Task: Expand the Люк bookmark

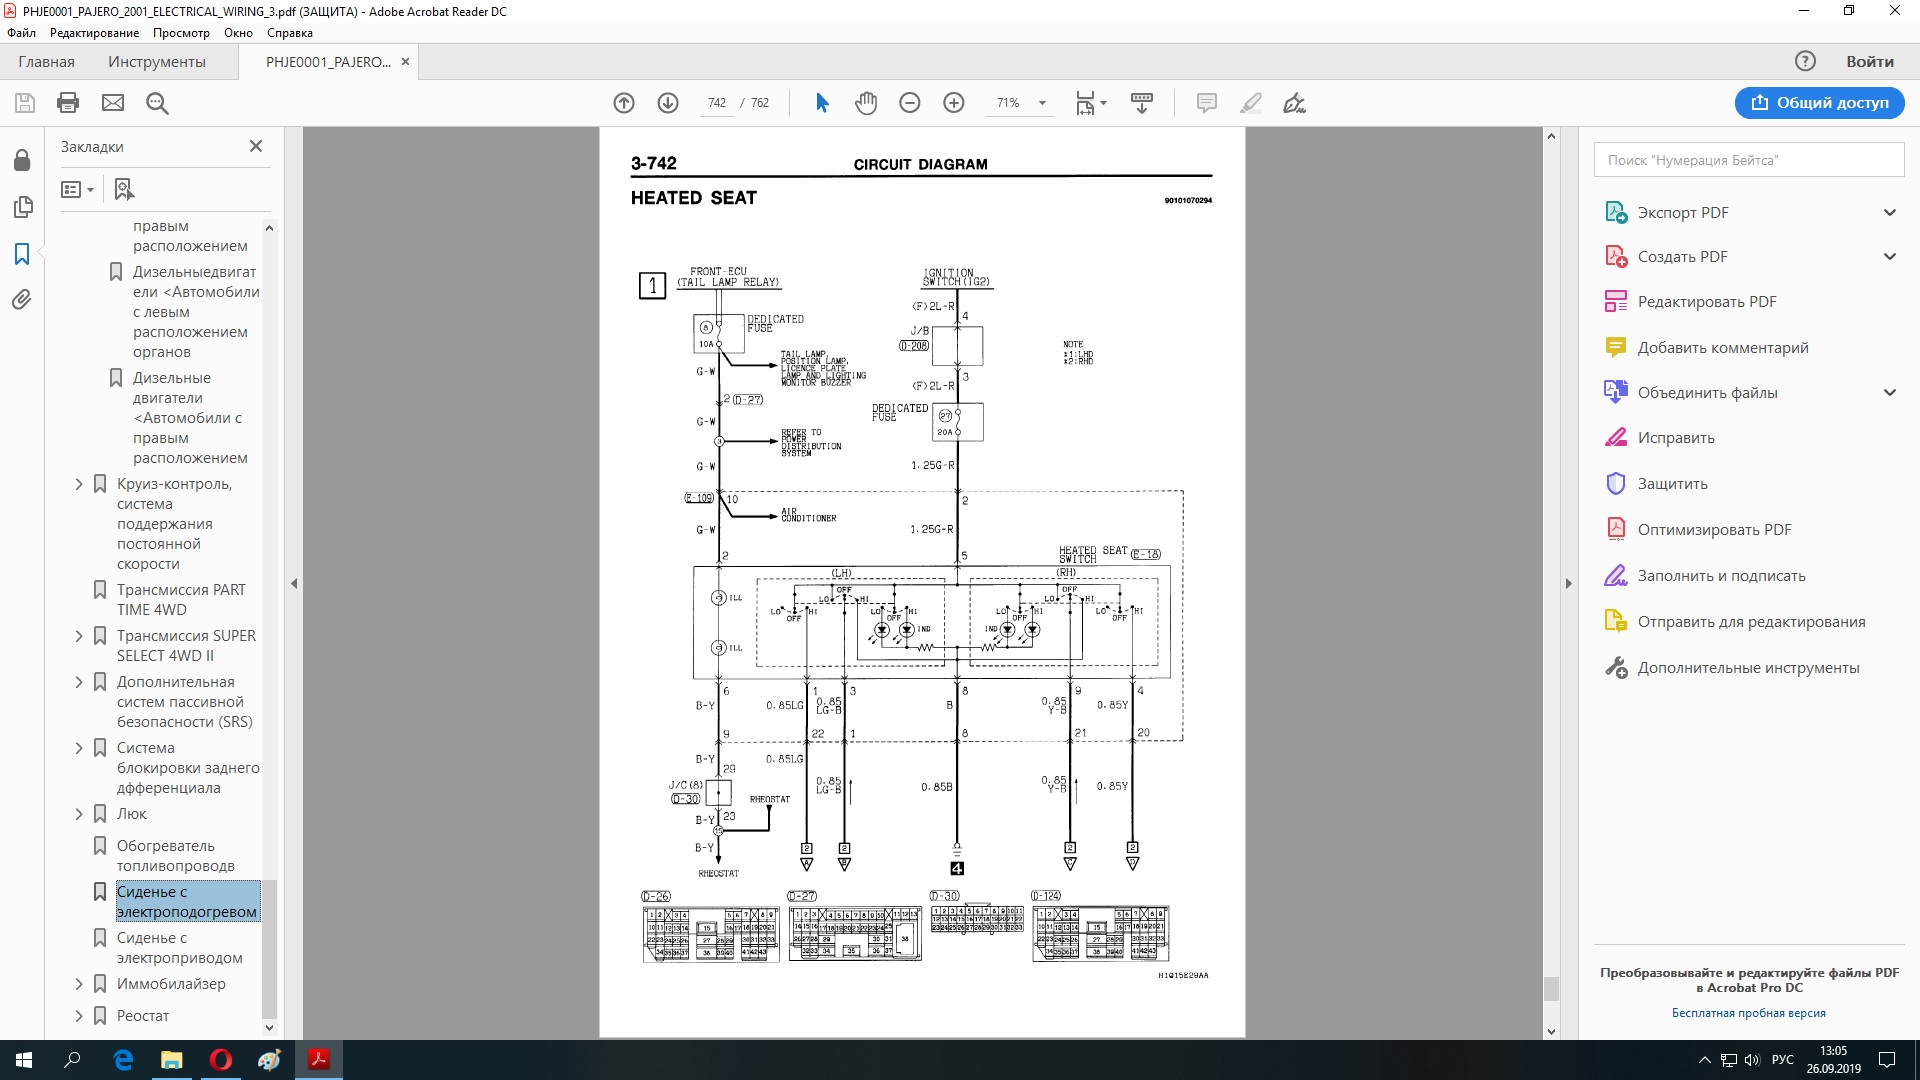Action: point(79,814)
